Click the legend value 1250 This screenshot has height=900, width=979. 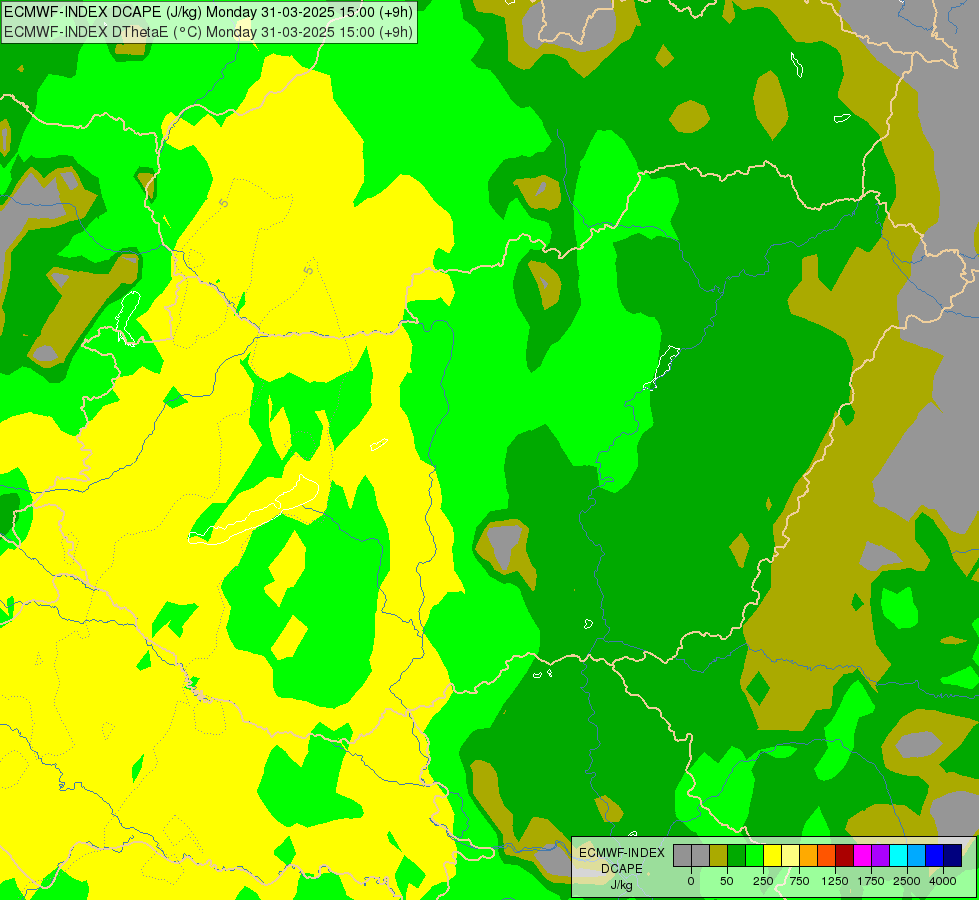(835, 881)
